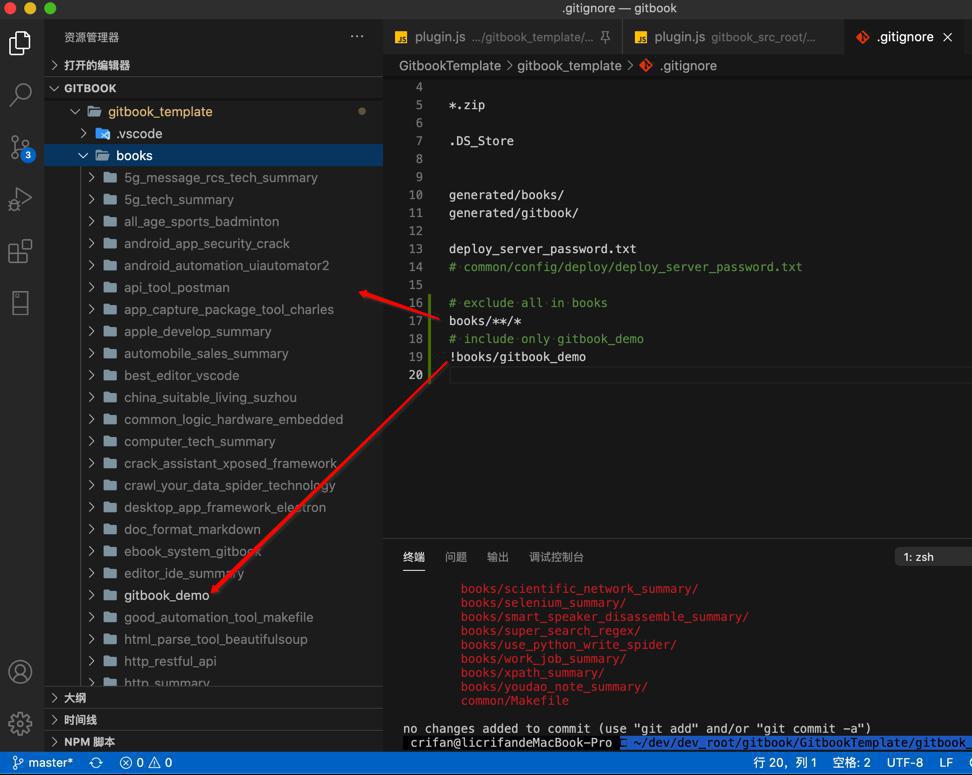Expand the NPM 脚本 section

coord(89,742)
